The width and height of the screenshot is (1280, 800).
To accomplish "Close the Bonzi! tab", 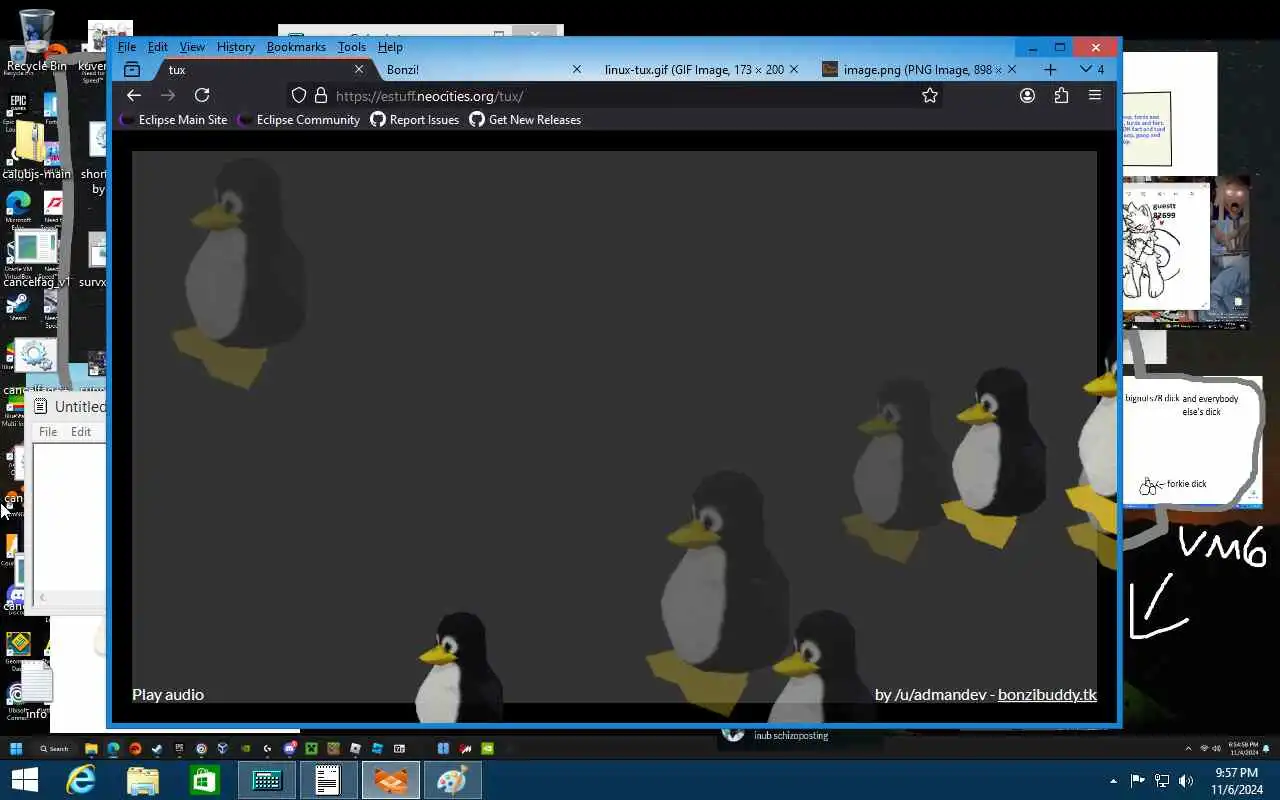I will click(577, 69).
